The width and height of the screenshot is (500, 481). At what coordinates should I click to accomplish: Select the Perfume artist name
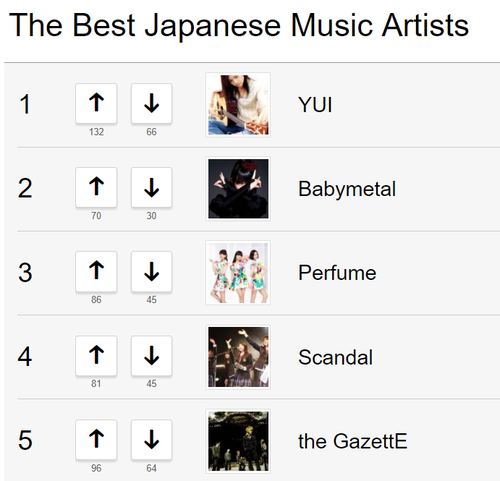(x=337, y=273)
